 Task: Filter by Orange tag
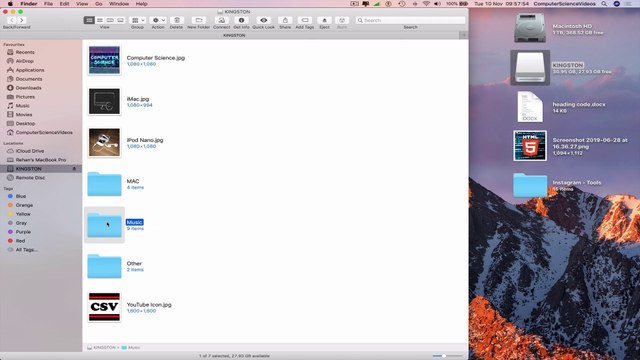coord(24,205)
